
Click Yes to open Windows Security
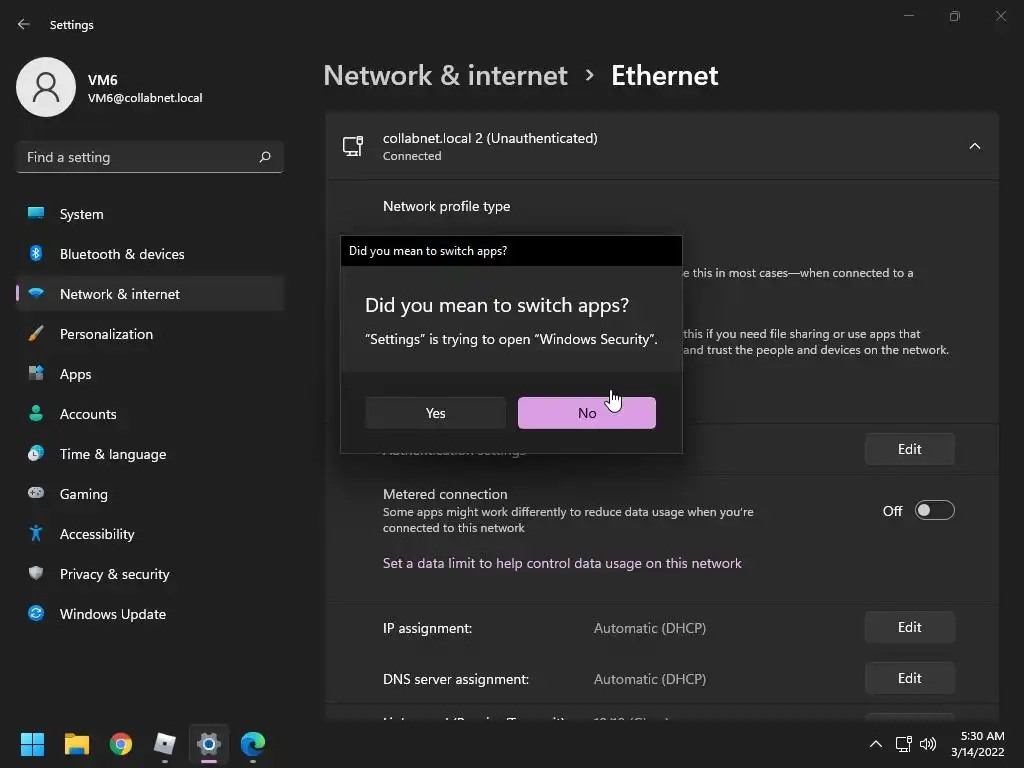[435, 413]
